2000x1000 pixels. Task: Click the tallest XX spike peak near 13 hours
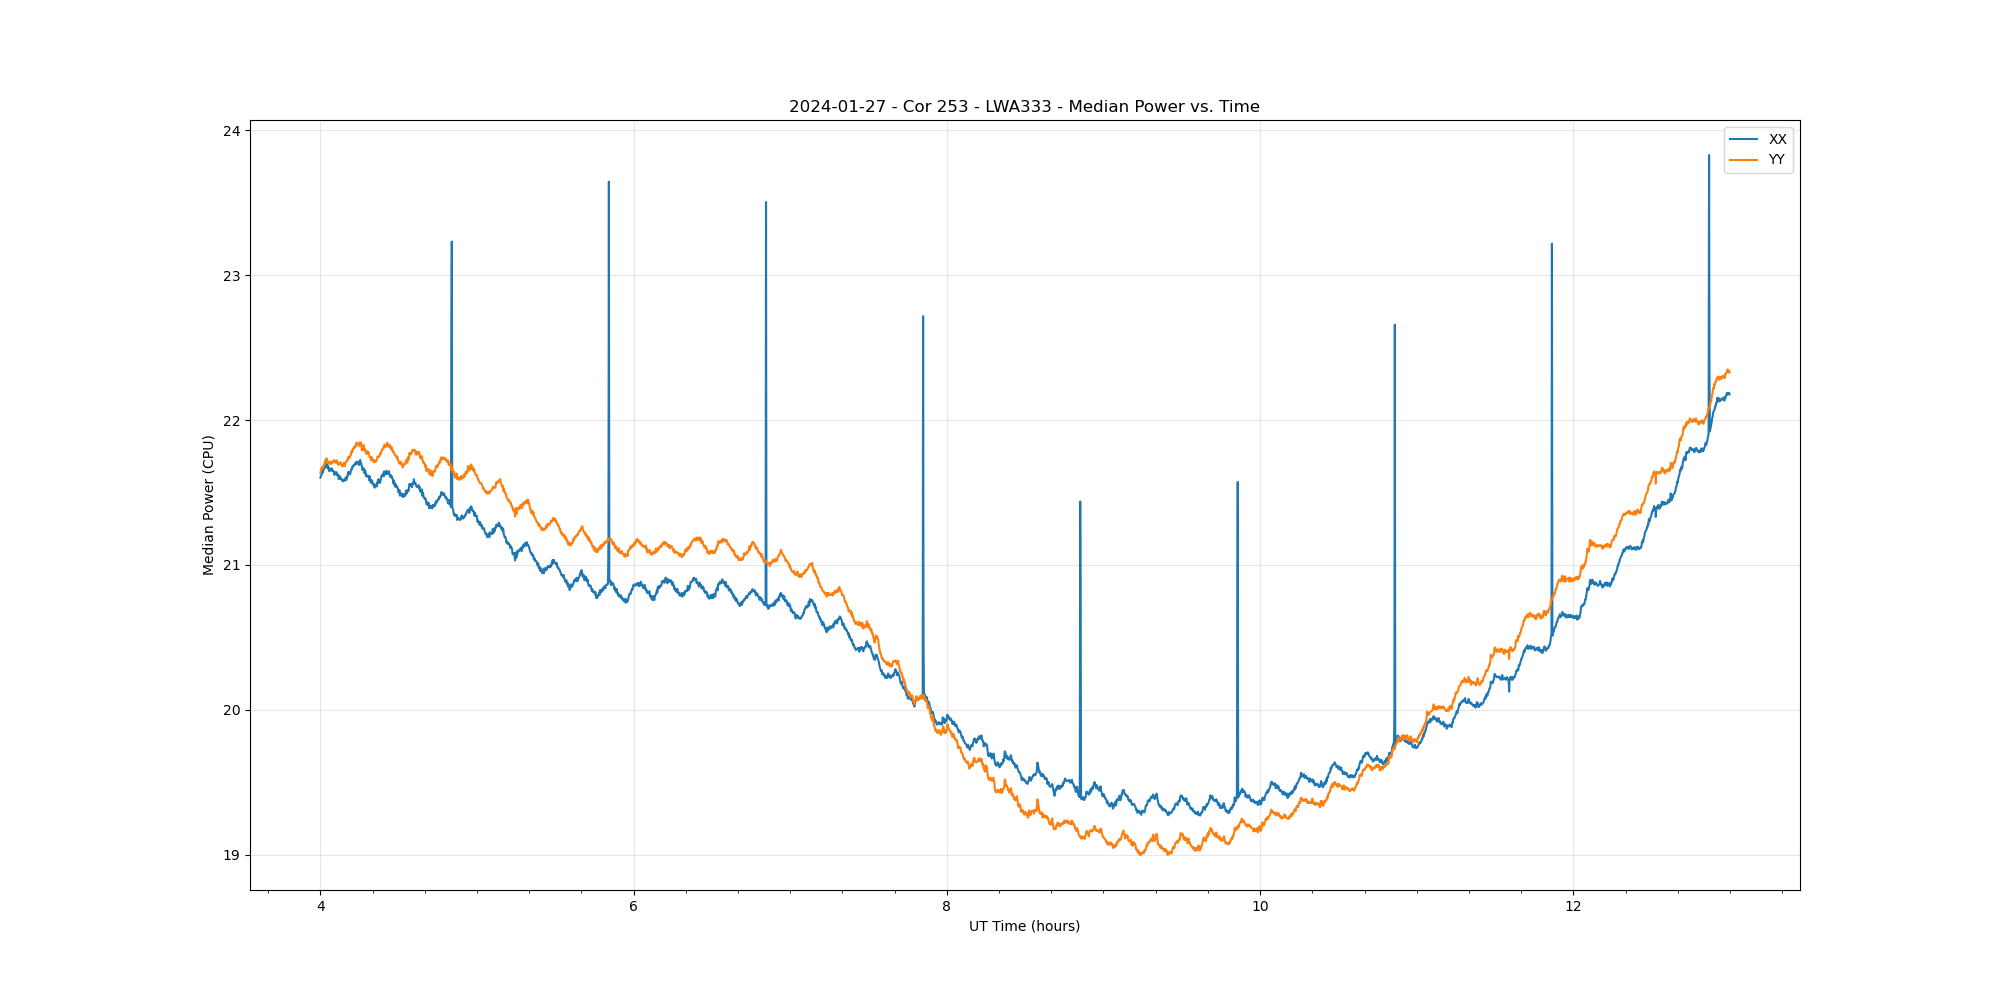pyautogui.click(x=1708, y=156)
